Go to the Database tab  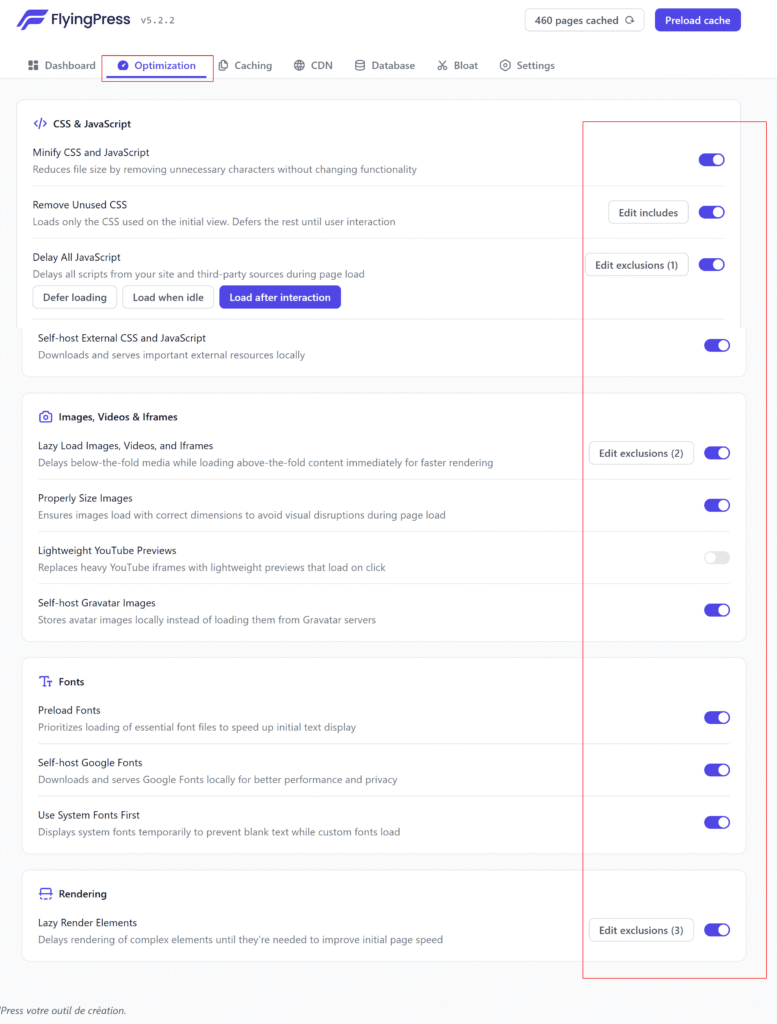click(x=385, y=66)
